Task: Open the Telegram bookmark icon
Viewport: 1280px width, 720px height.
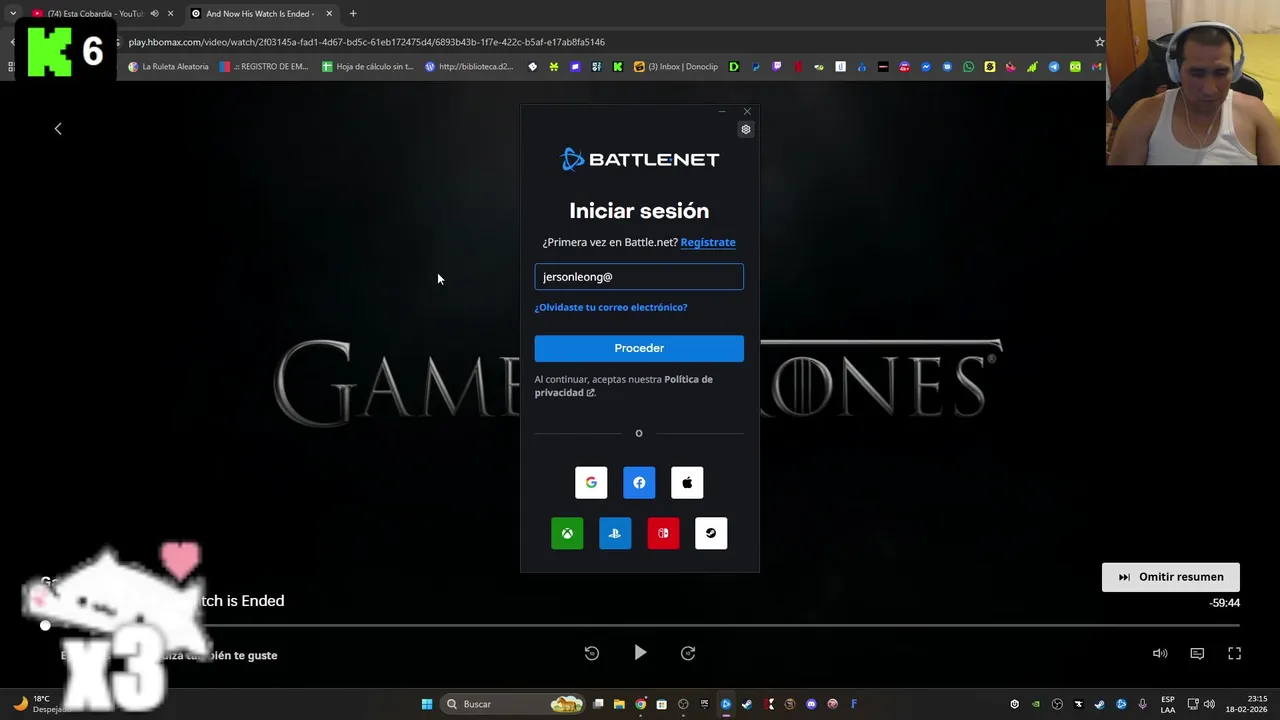Action: point(1054,67)
